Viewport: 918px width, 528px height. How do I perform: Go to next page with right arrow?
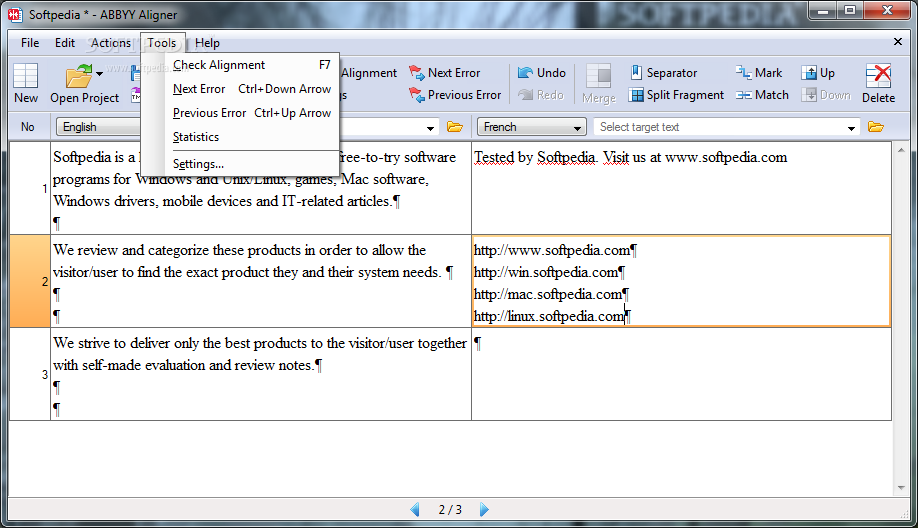484,510
